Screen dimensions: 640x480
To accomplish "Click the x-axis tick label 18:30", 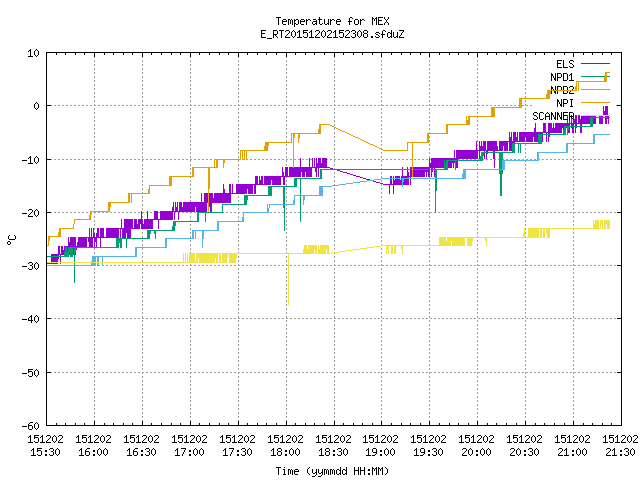I will (x=333, y=452).
